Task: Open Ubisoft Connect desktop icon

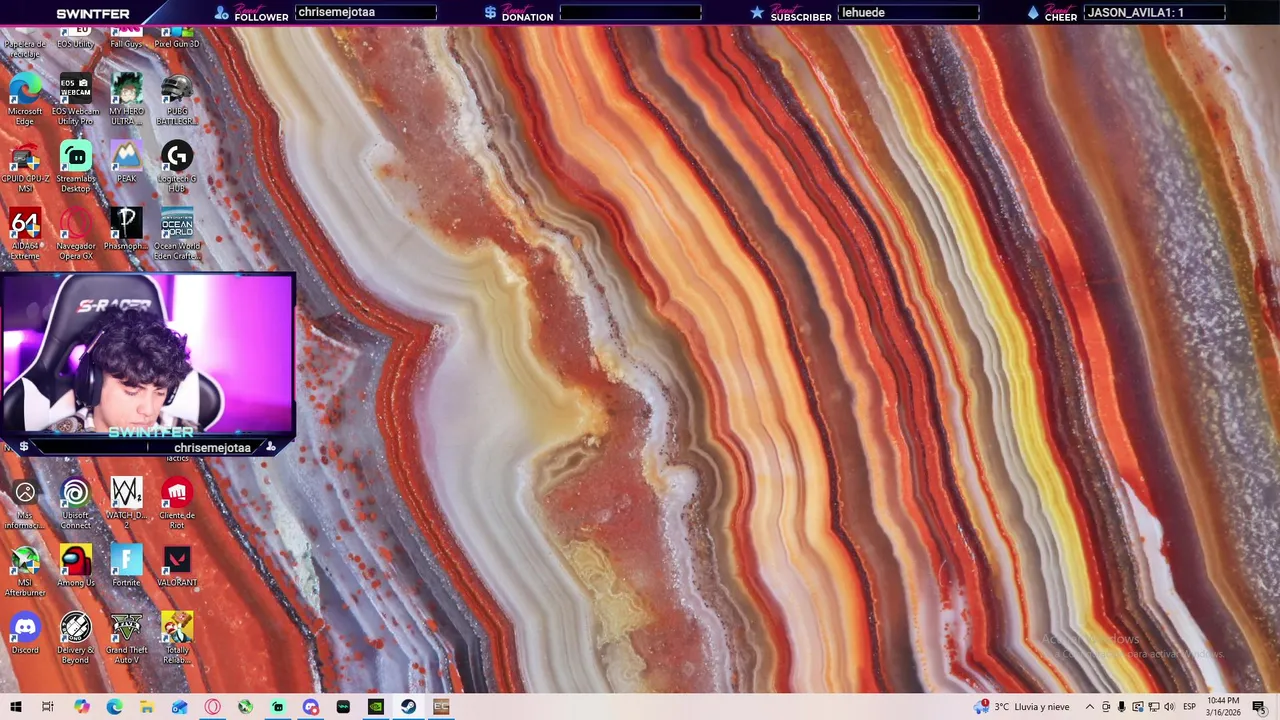Action: click(76, 503)
